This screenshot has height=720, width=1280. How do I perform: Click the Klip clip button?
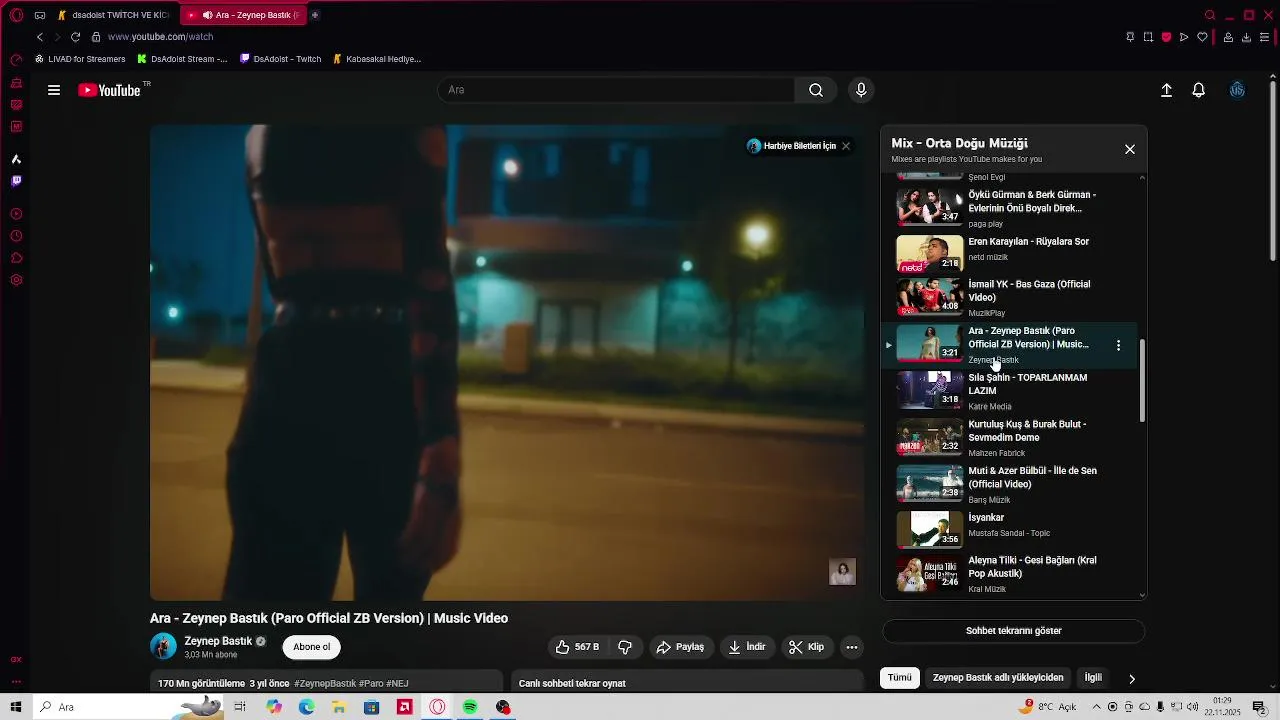[806, 647]
